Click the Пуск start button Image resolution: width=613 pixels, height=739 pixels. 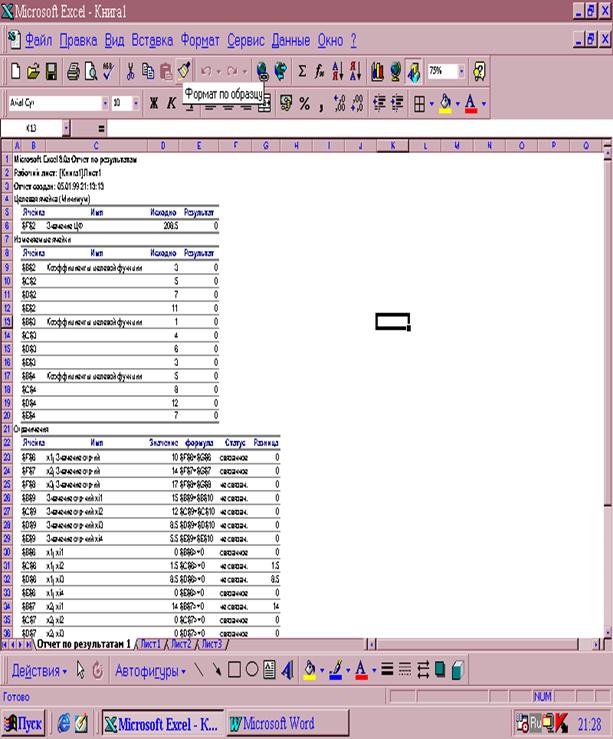[23, 723]
